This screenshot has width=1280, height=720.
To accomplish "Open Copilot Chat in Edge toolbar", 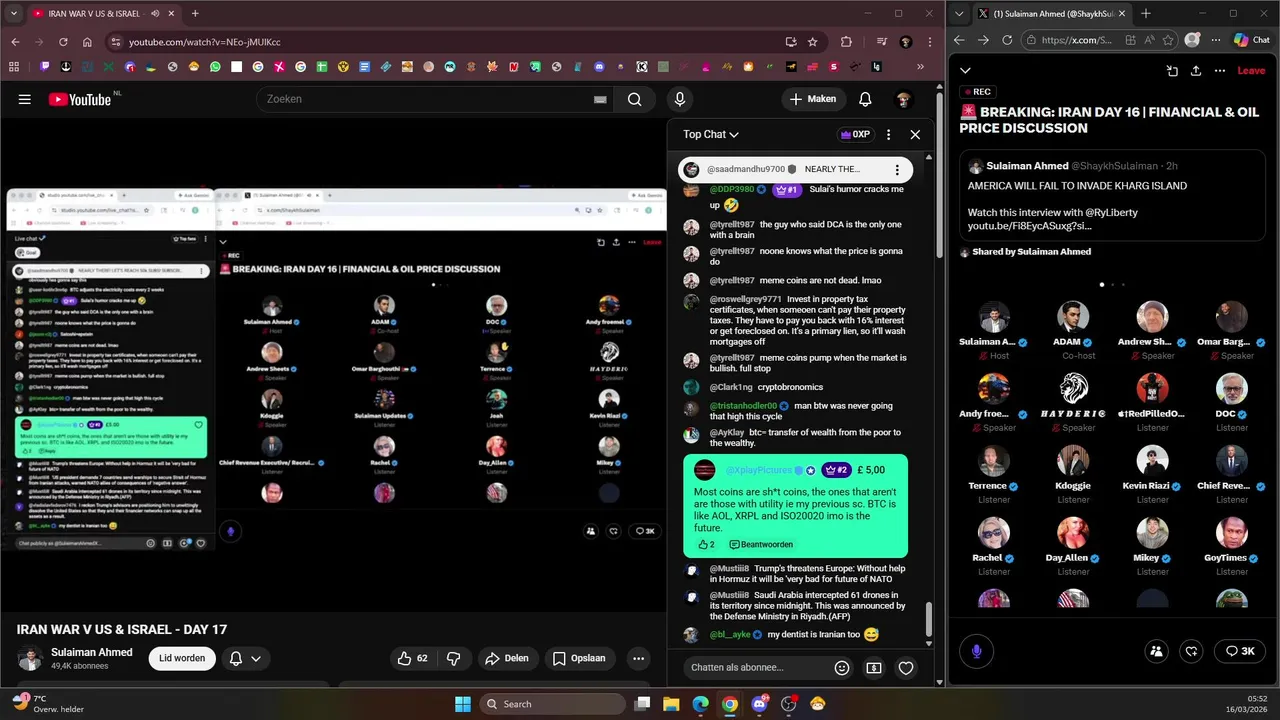I will (1252, 40).
